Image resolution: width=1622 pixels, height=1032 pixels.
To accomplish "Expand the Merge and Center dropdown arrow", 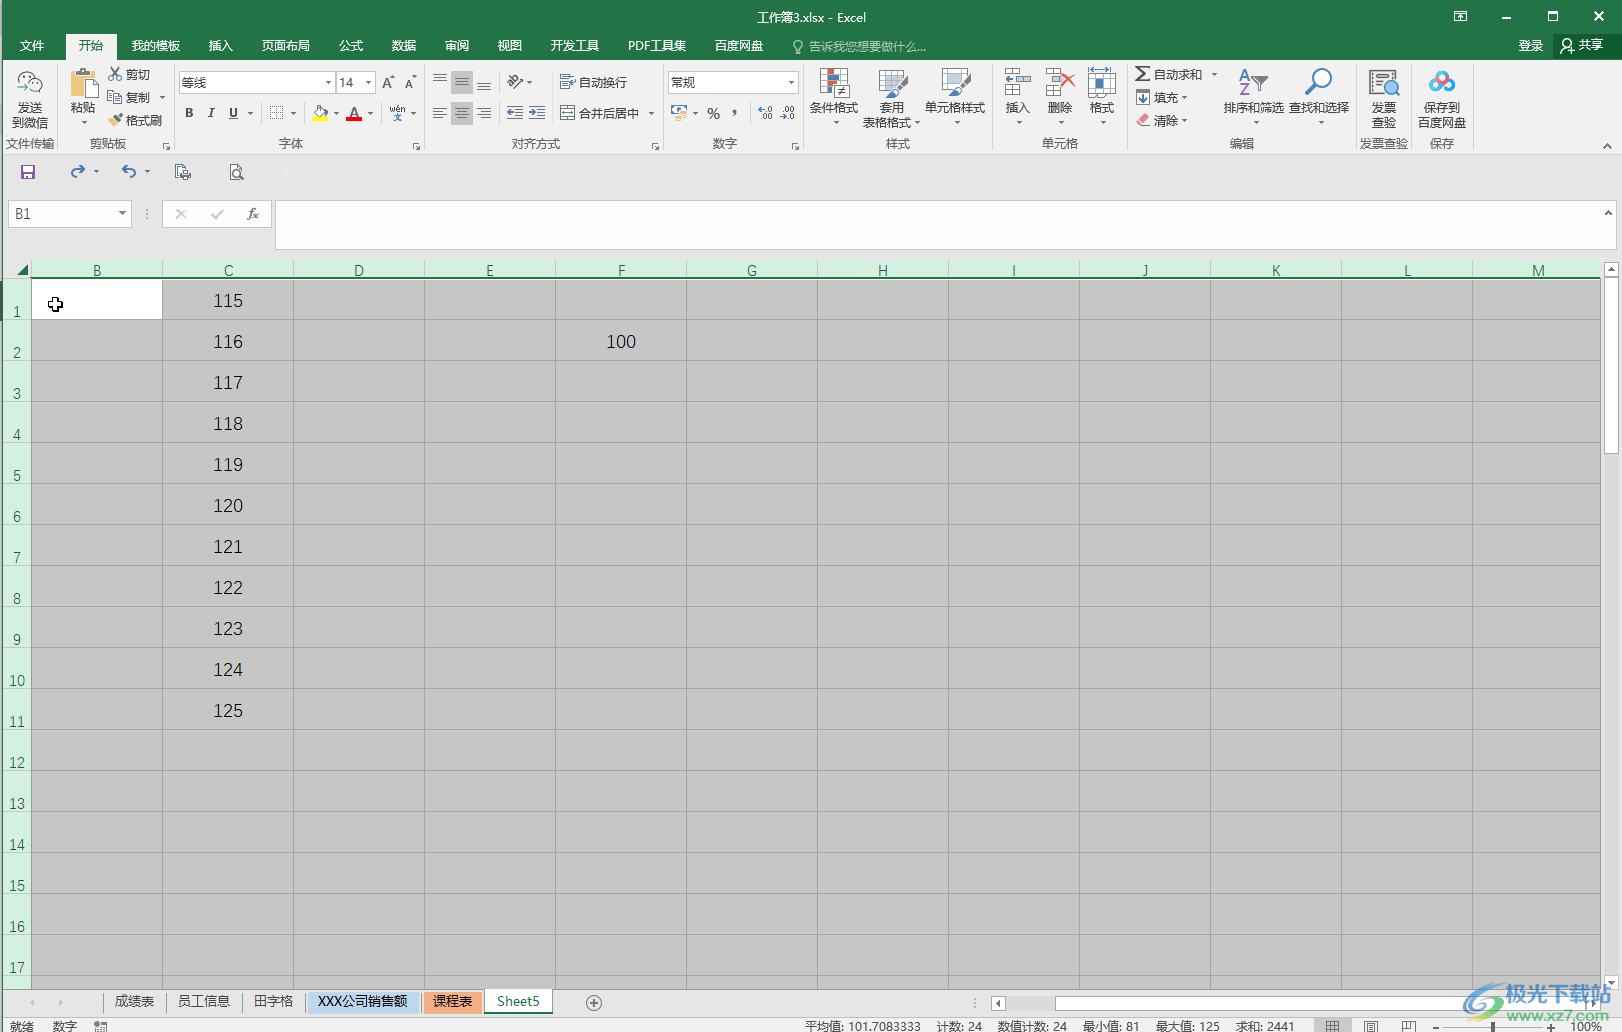I will coord(651,113).
